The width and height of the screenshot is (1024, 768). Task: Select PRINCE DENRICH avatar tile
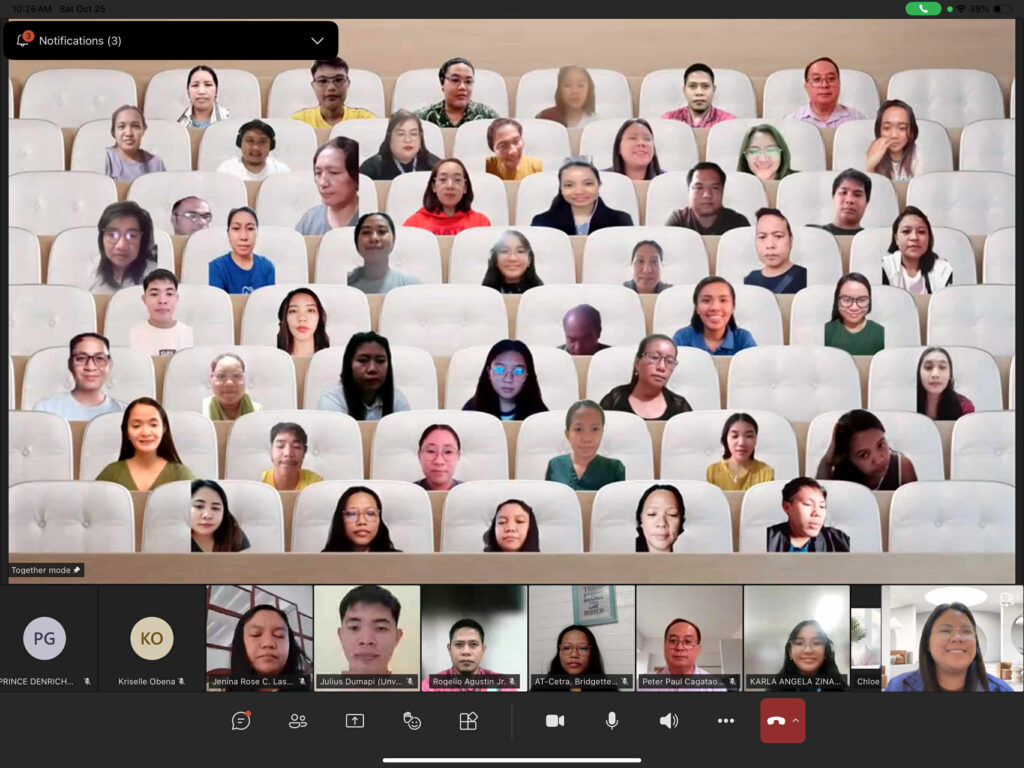pyautogui.click(x=45, y=638)
